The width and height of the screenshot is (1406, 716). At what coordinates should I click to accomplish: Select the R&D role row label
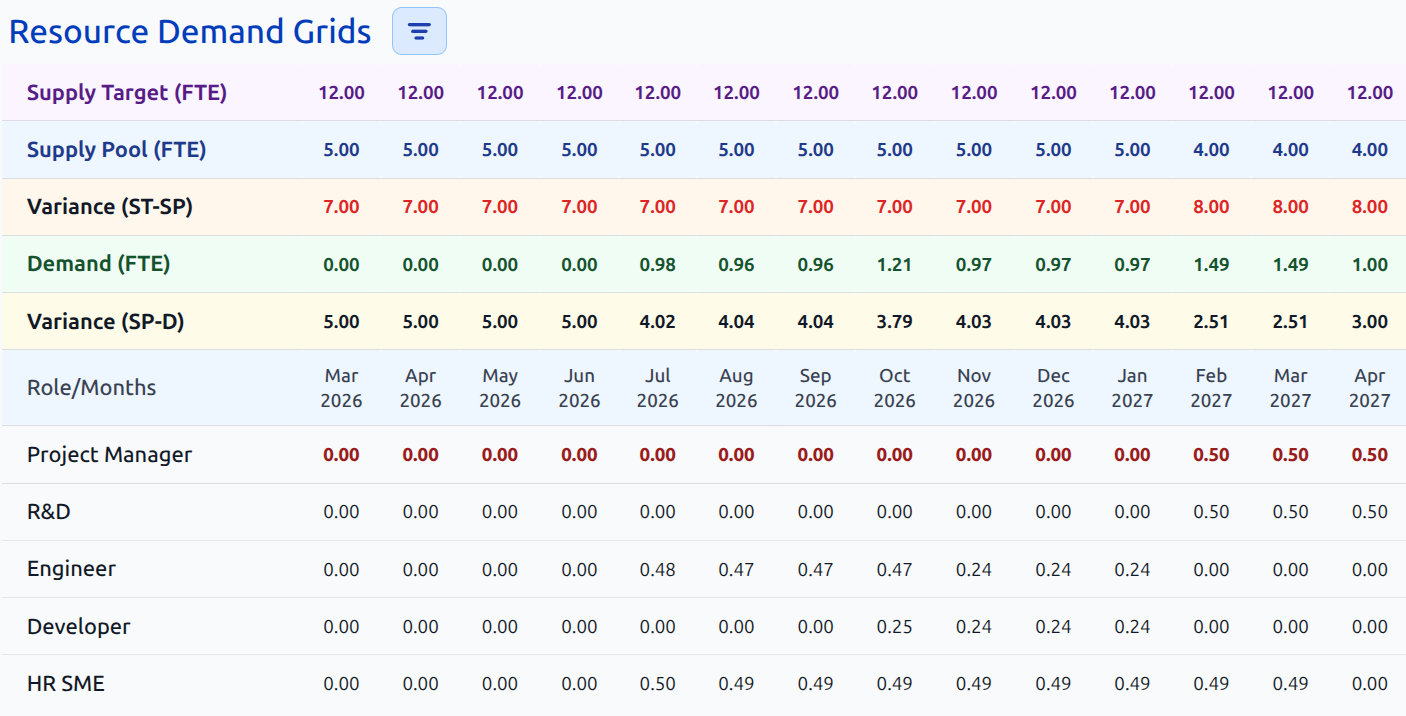[x=49, y=512]
